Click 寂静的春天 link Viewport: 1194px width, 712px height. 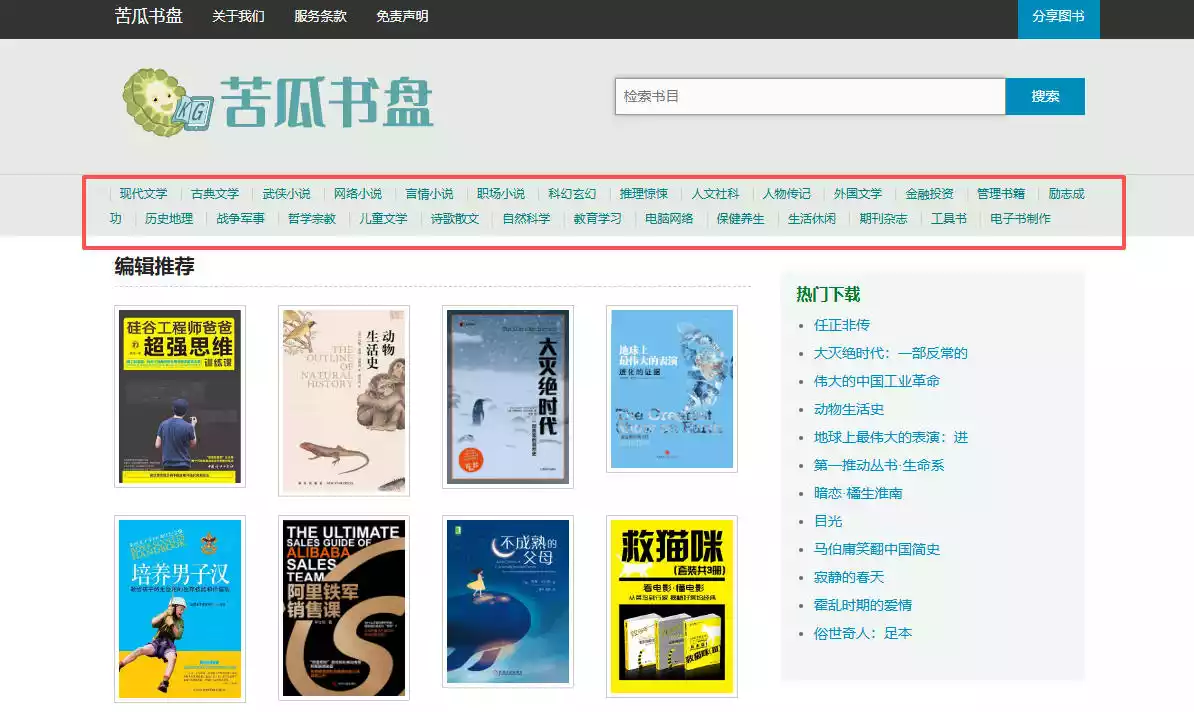(848, 578)
